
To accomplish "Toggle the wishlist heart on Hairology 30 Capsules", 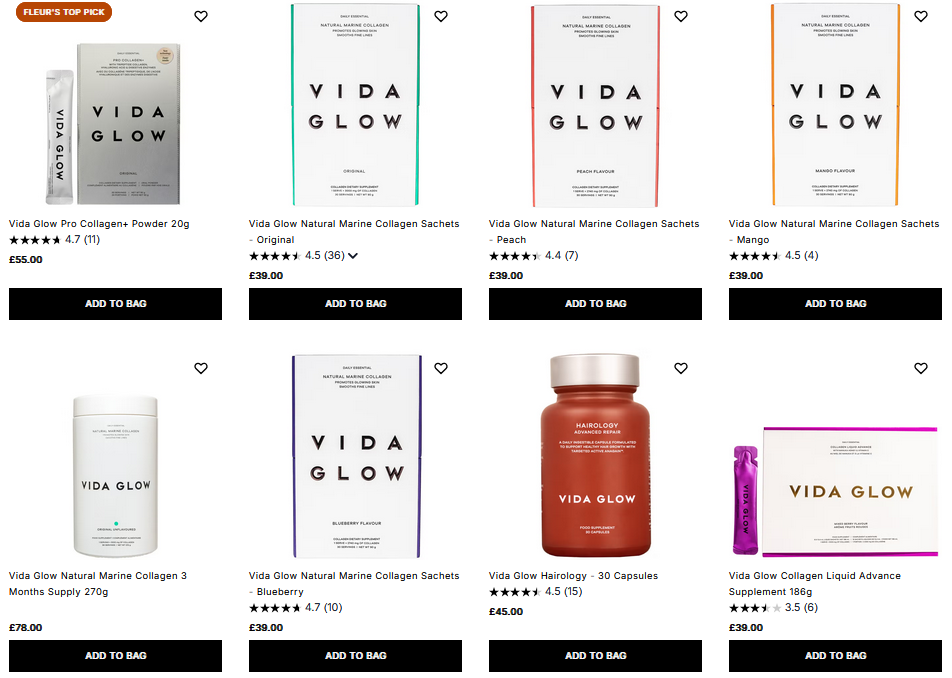I will (x=681, y=368).
